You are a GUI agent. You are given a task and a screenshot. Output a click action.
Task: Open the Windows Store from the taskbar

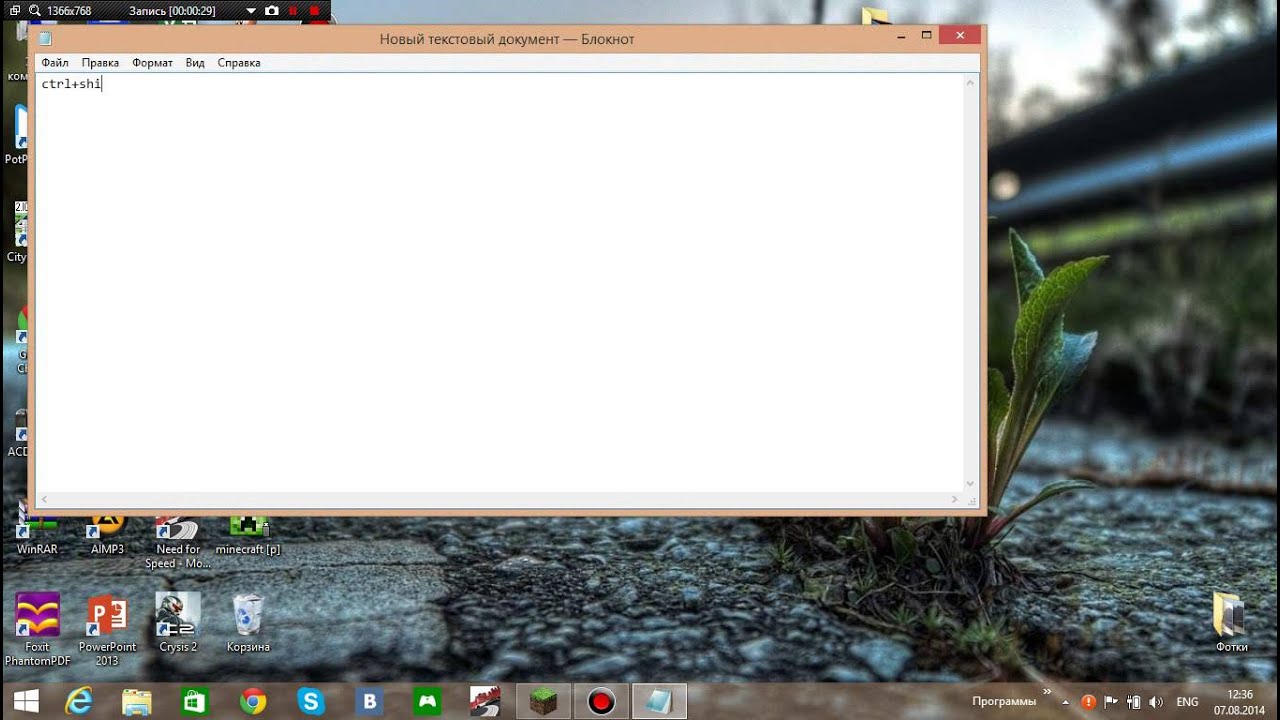point(195,701)
